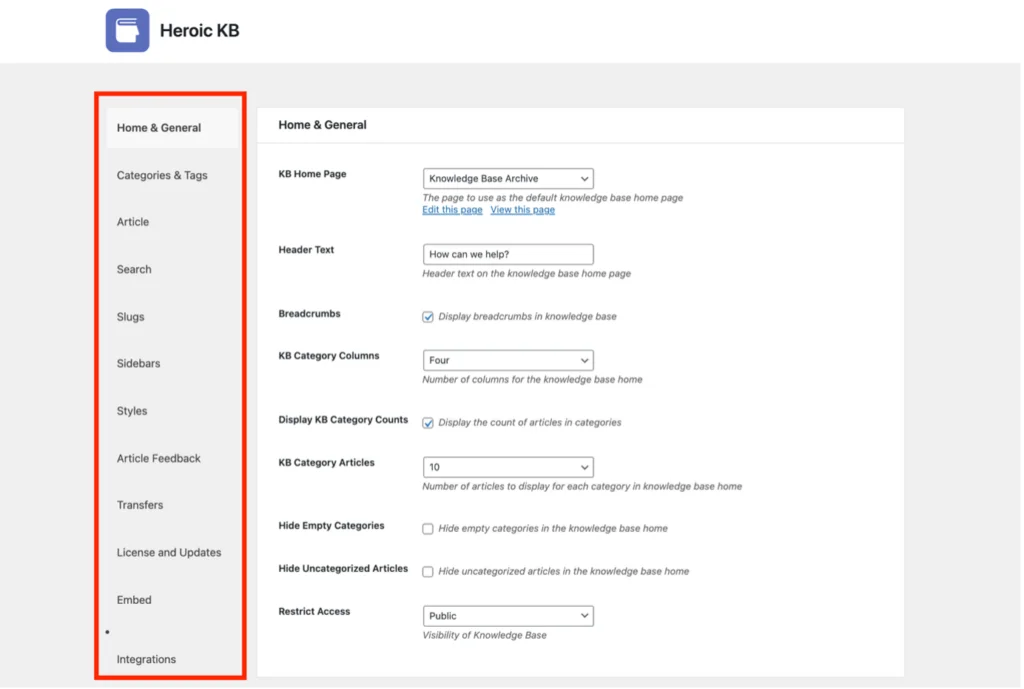The image size is (1024, 689).
Task: Enable Hide empty categories checkbox
Action: (428, 529)
